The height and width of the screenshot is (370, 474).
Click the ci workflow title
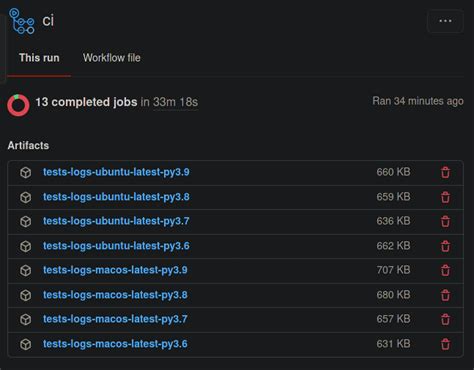pyautogui.click(x=48, y=21)
